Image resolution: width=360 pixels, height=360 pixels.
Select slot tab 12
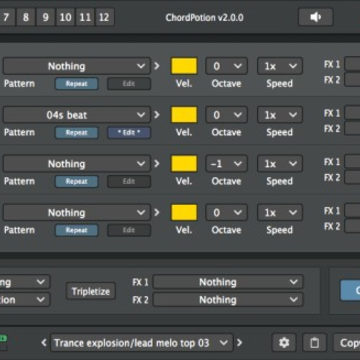tap(104, 17)
